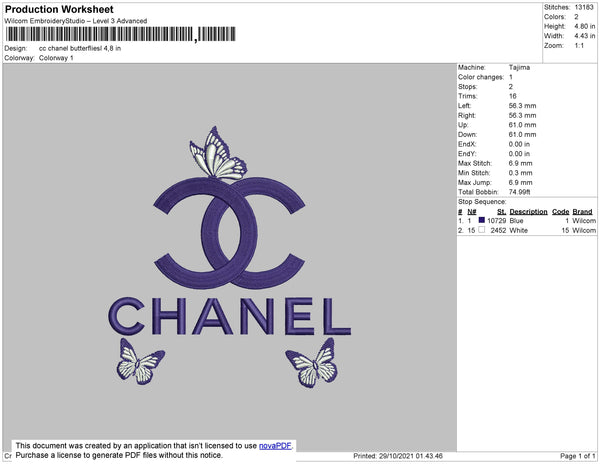Click the butterfly above the CC logo
This screenshot has height=464, width=600.
(x=218, y=153)
